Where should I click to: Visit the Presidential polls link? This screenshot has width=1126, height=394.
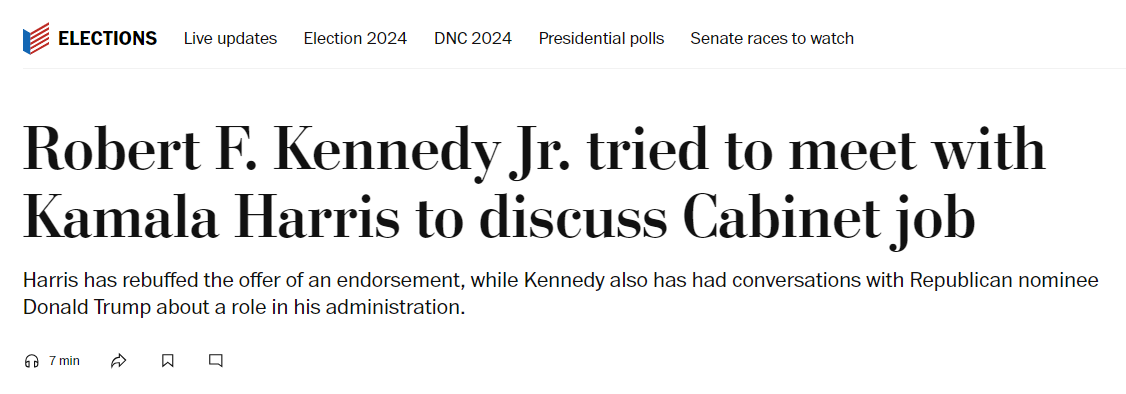pyautogui.click(x=602, y=38)
